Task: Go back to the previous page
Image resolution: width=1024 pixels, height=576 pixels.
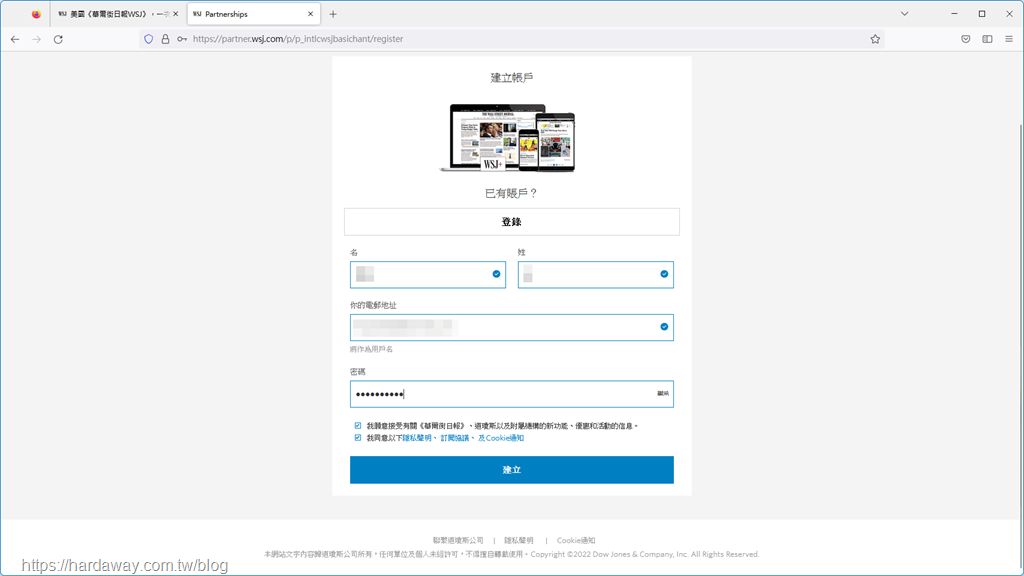Action: pos(15,39)
